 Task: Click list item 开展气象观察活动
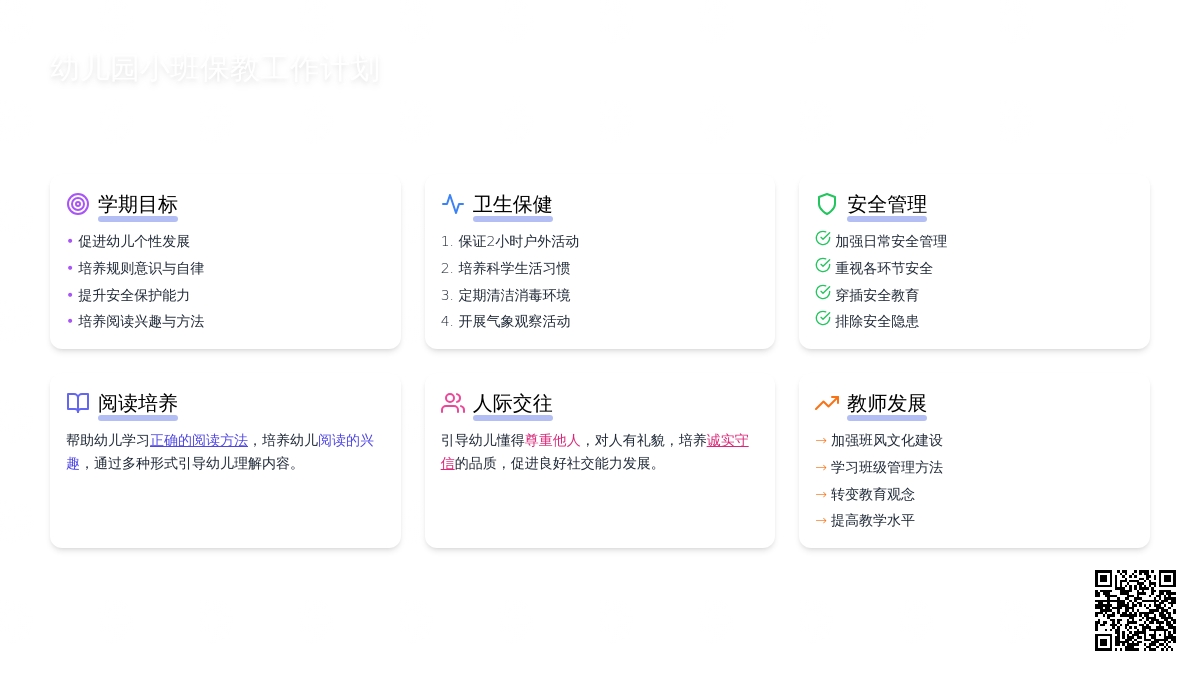coord(515,322)
